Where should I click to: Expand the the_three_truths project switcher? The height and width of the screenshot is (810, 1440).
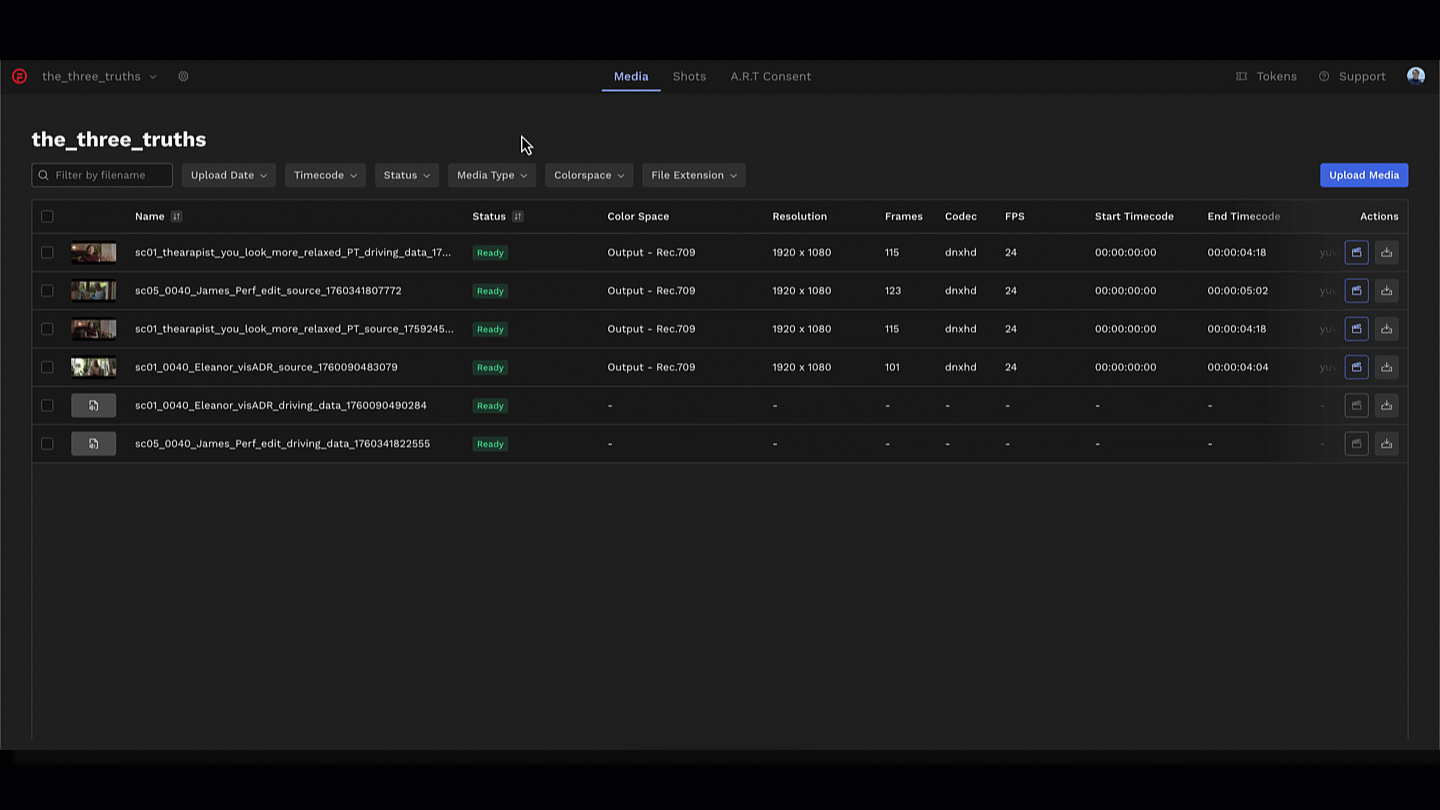(x=99, y=76)
